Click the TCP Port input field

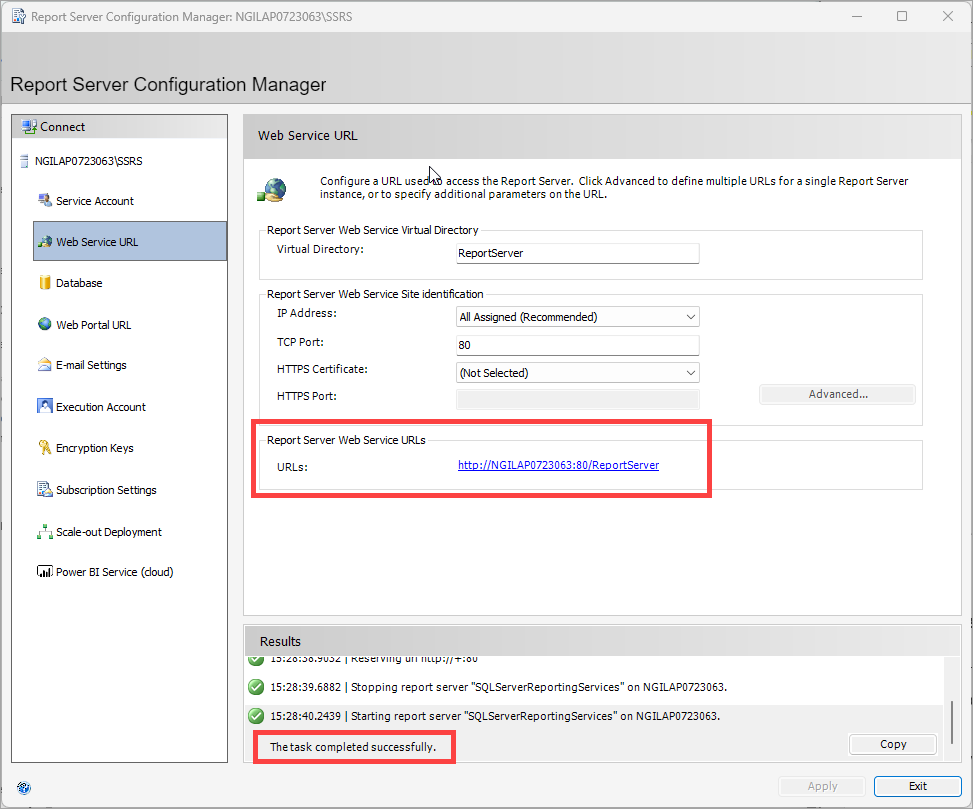578,345
